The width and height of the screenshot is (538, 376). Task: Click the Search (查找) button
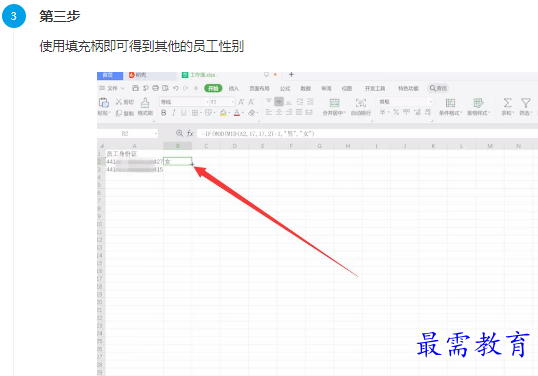pos(438,88)
